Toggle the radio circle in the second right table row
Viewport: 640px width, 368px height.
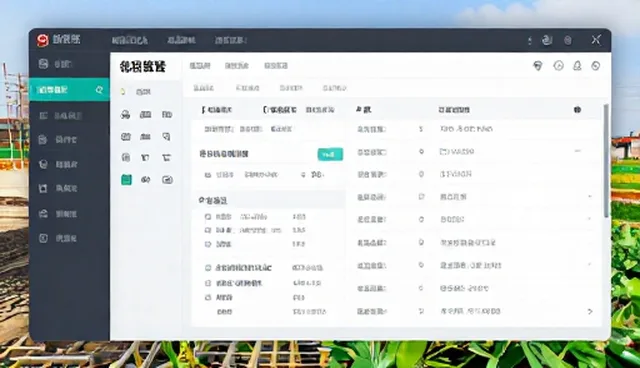click(x=421, y=151)
